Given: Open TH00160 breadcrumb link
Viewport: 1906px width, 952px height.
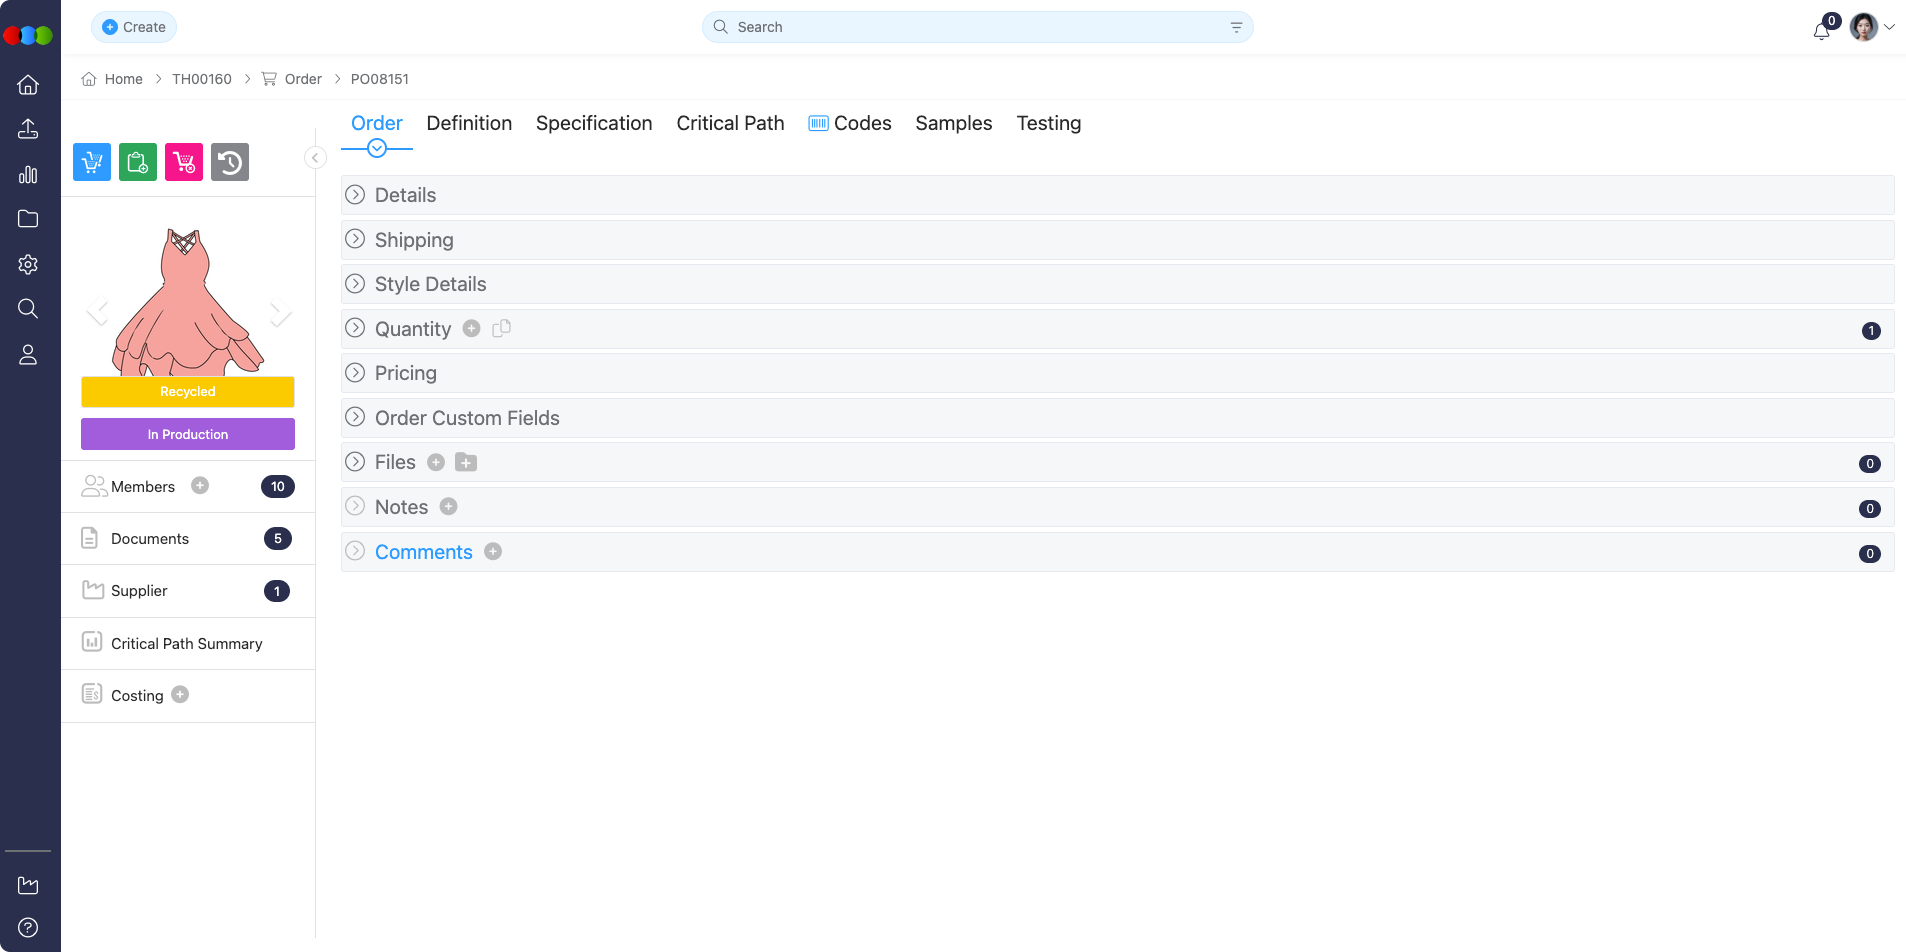Looking at the screenshot, I should [x=202, y=79].
